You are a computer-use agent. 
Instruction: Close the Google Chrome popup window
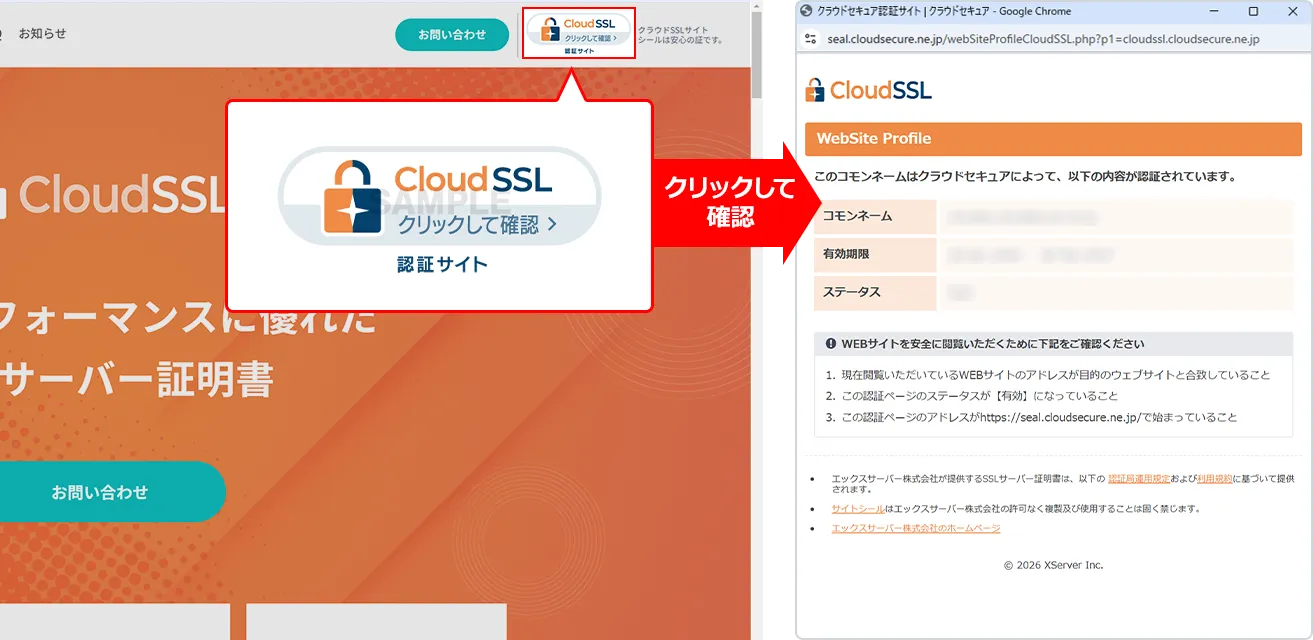click(1291, 12)
